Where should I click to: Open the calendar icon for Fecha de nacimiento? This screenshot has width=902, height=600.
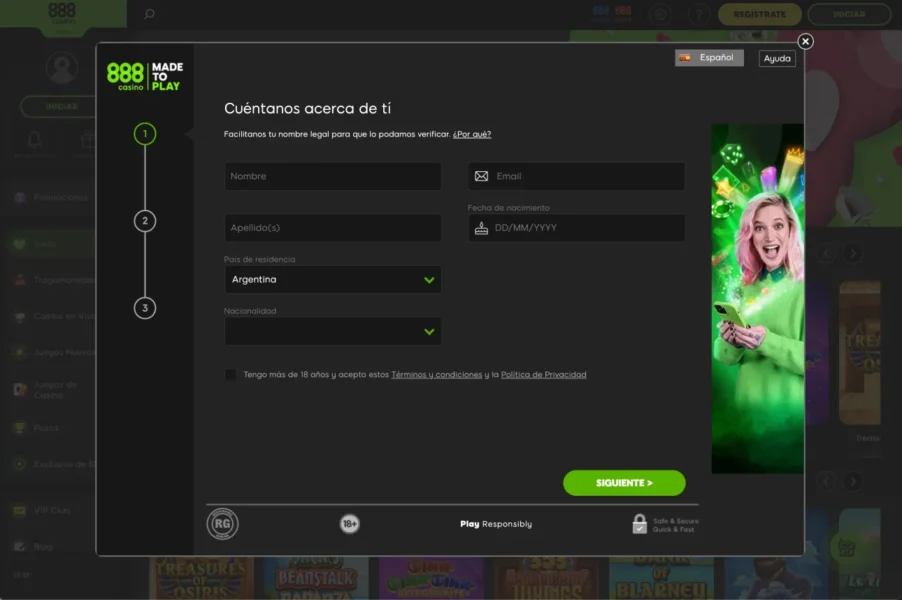481,227
